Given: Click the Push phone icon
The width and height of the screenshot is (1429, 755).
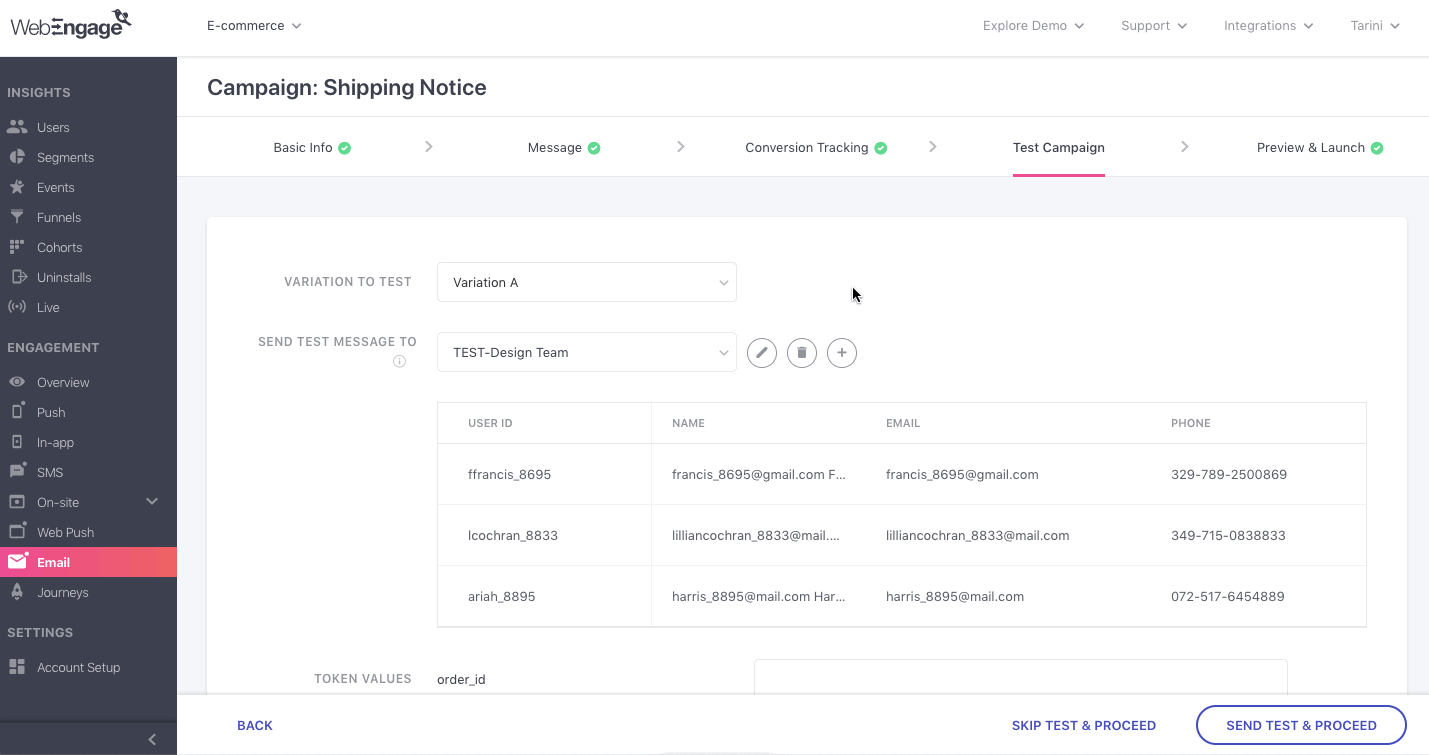Looking at the screenshot, I should click(x=17, y=412).
